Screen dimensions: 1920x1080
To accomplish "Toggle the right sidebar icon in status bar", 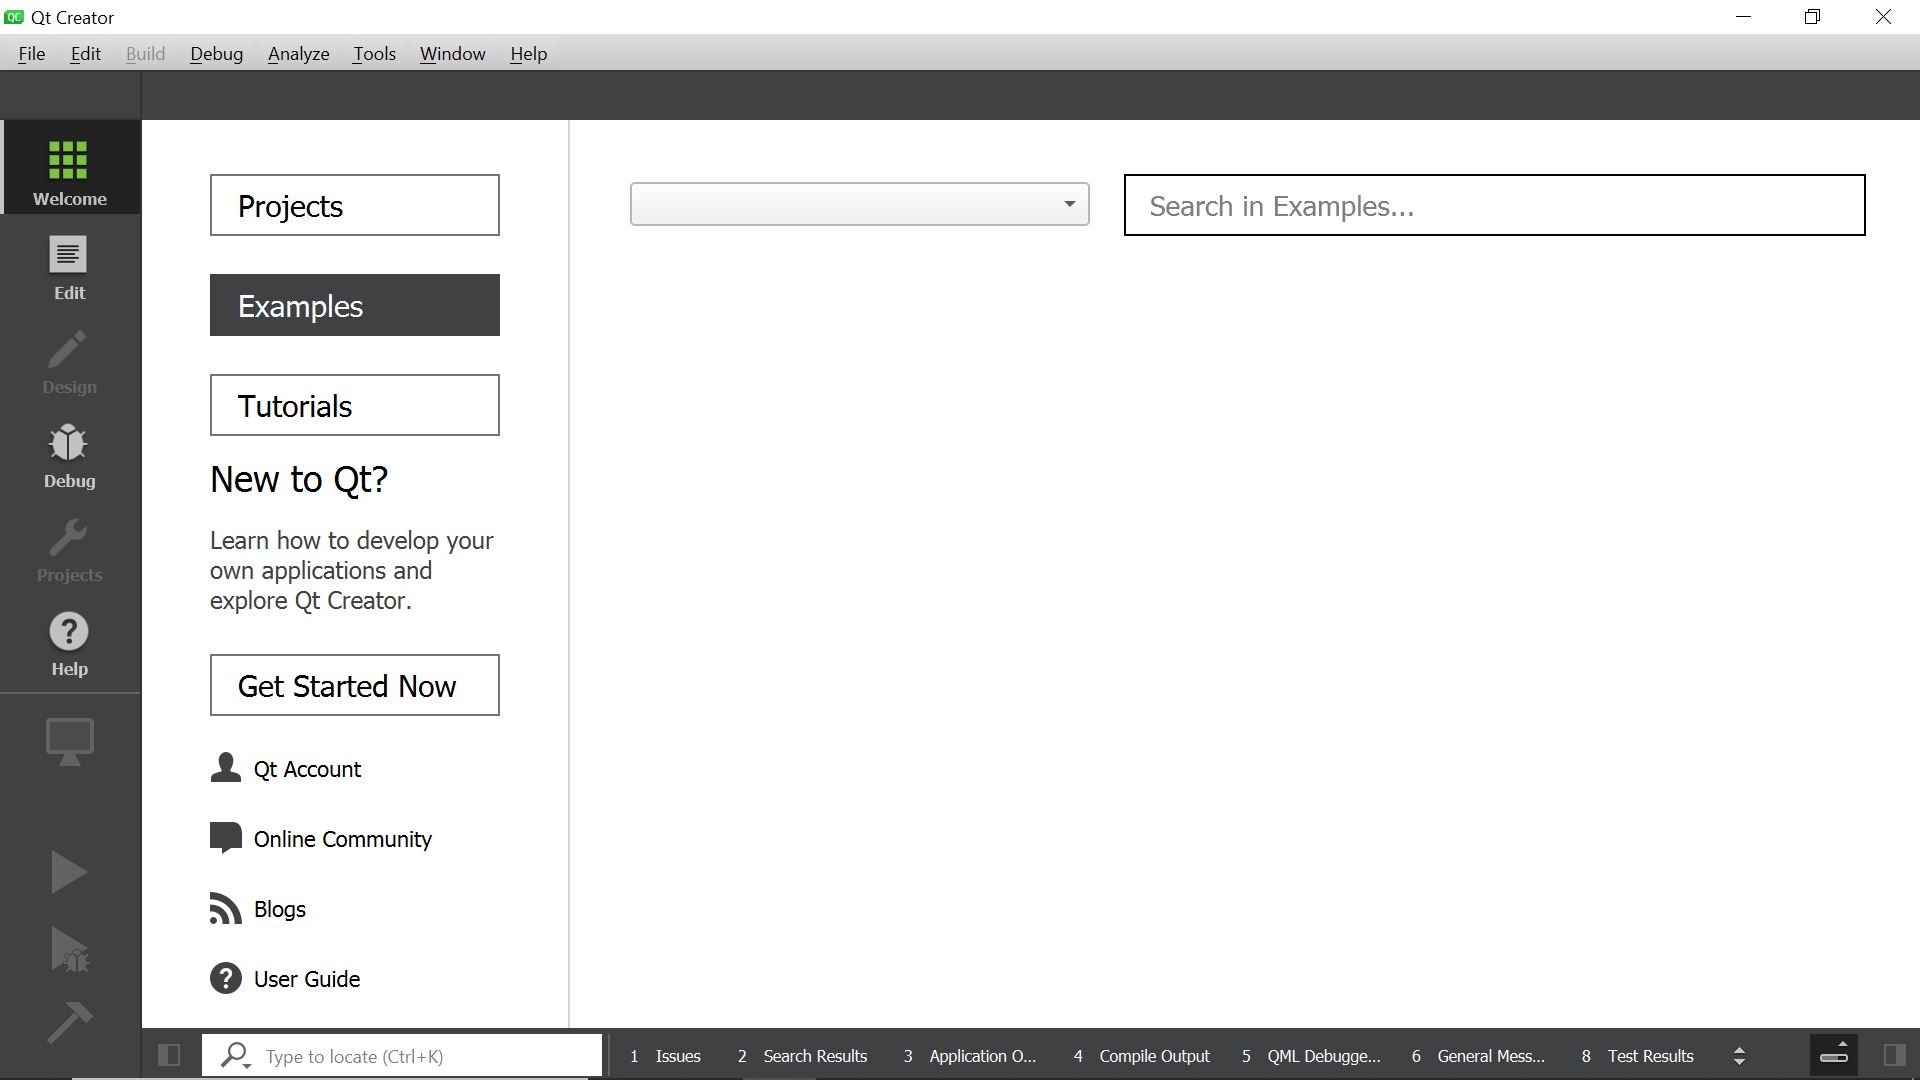I will tap(1894, 1055).
